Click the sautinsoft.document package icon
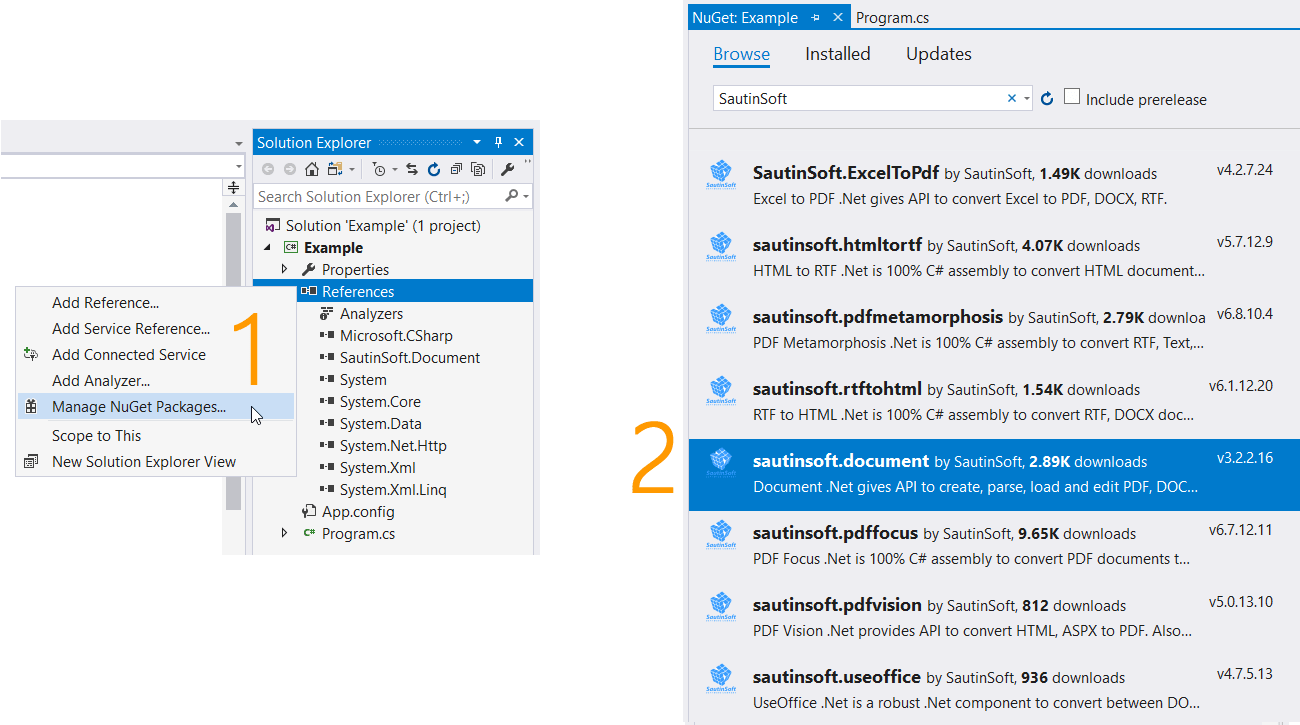 point(719,461)
